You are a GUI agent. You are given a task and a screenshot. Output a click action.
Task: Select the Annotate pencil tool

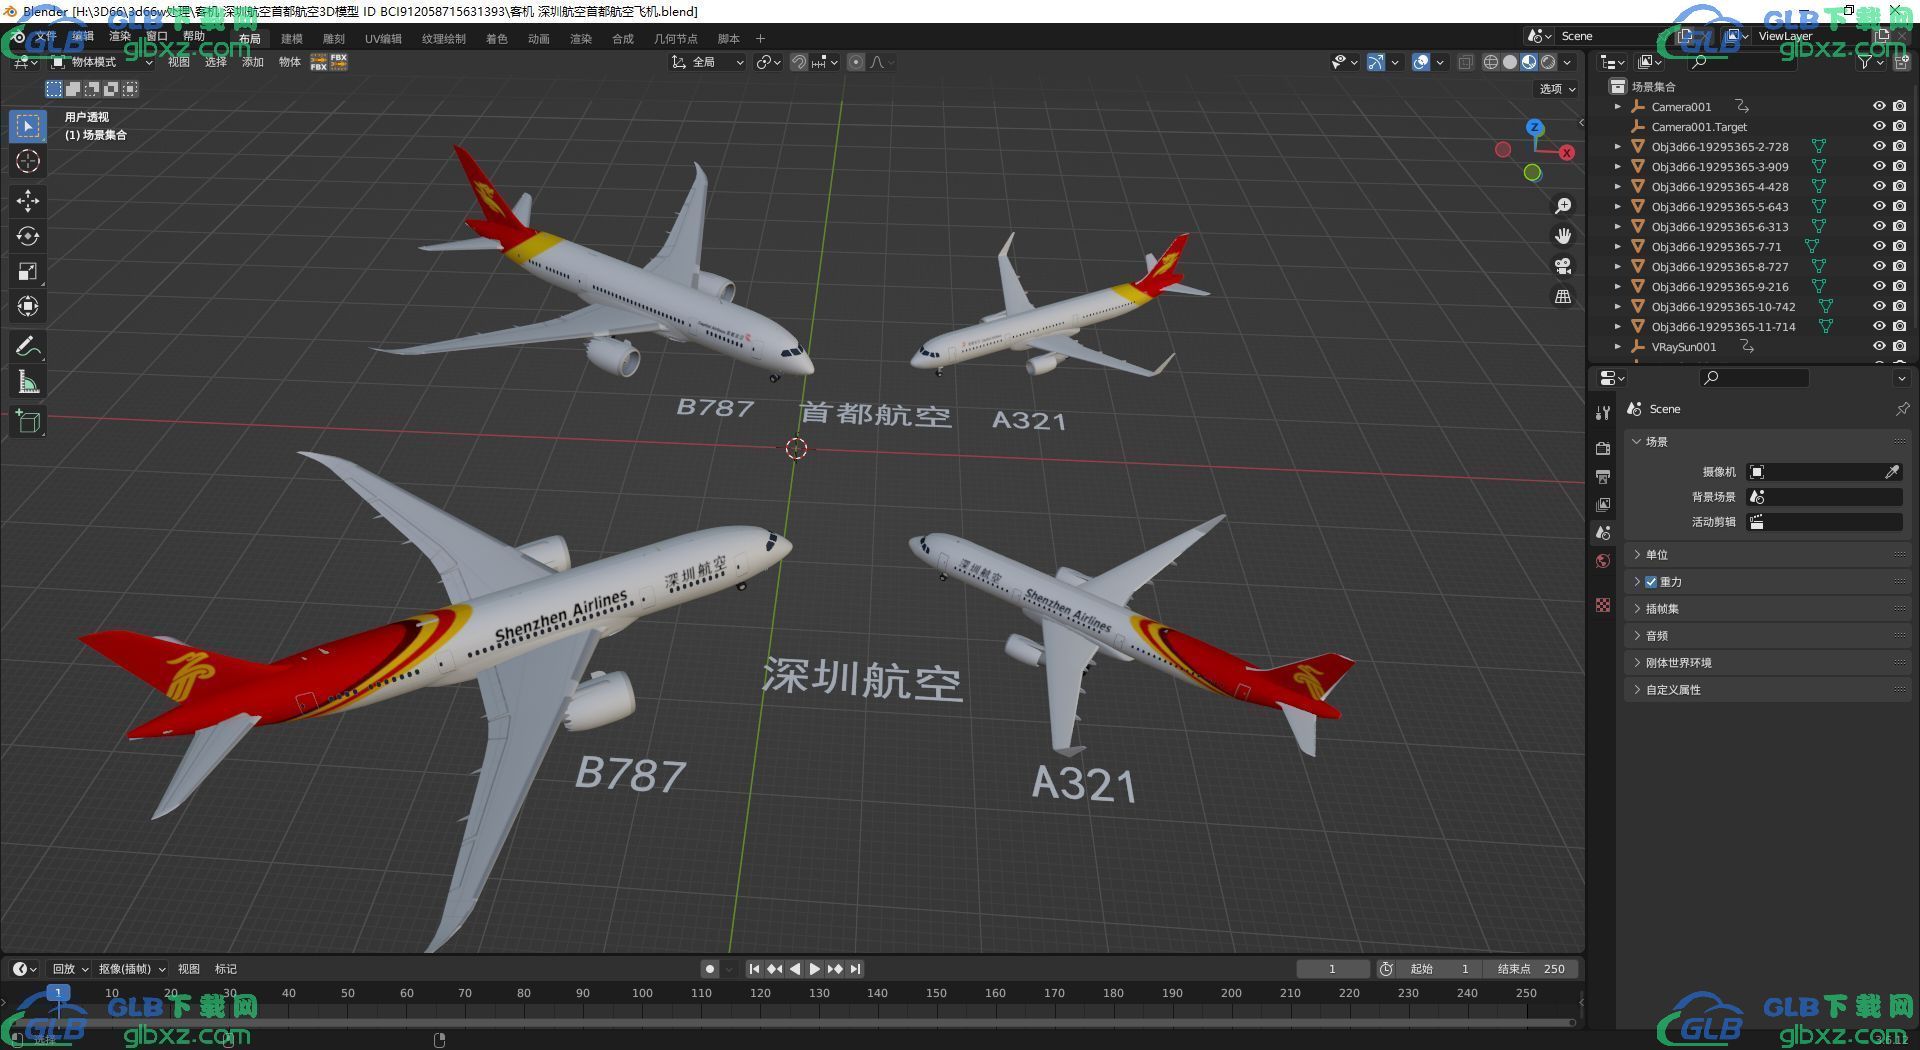click(28, 347)
